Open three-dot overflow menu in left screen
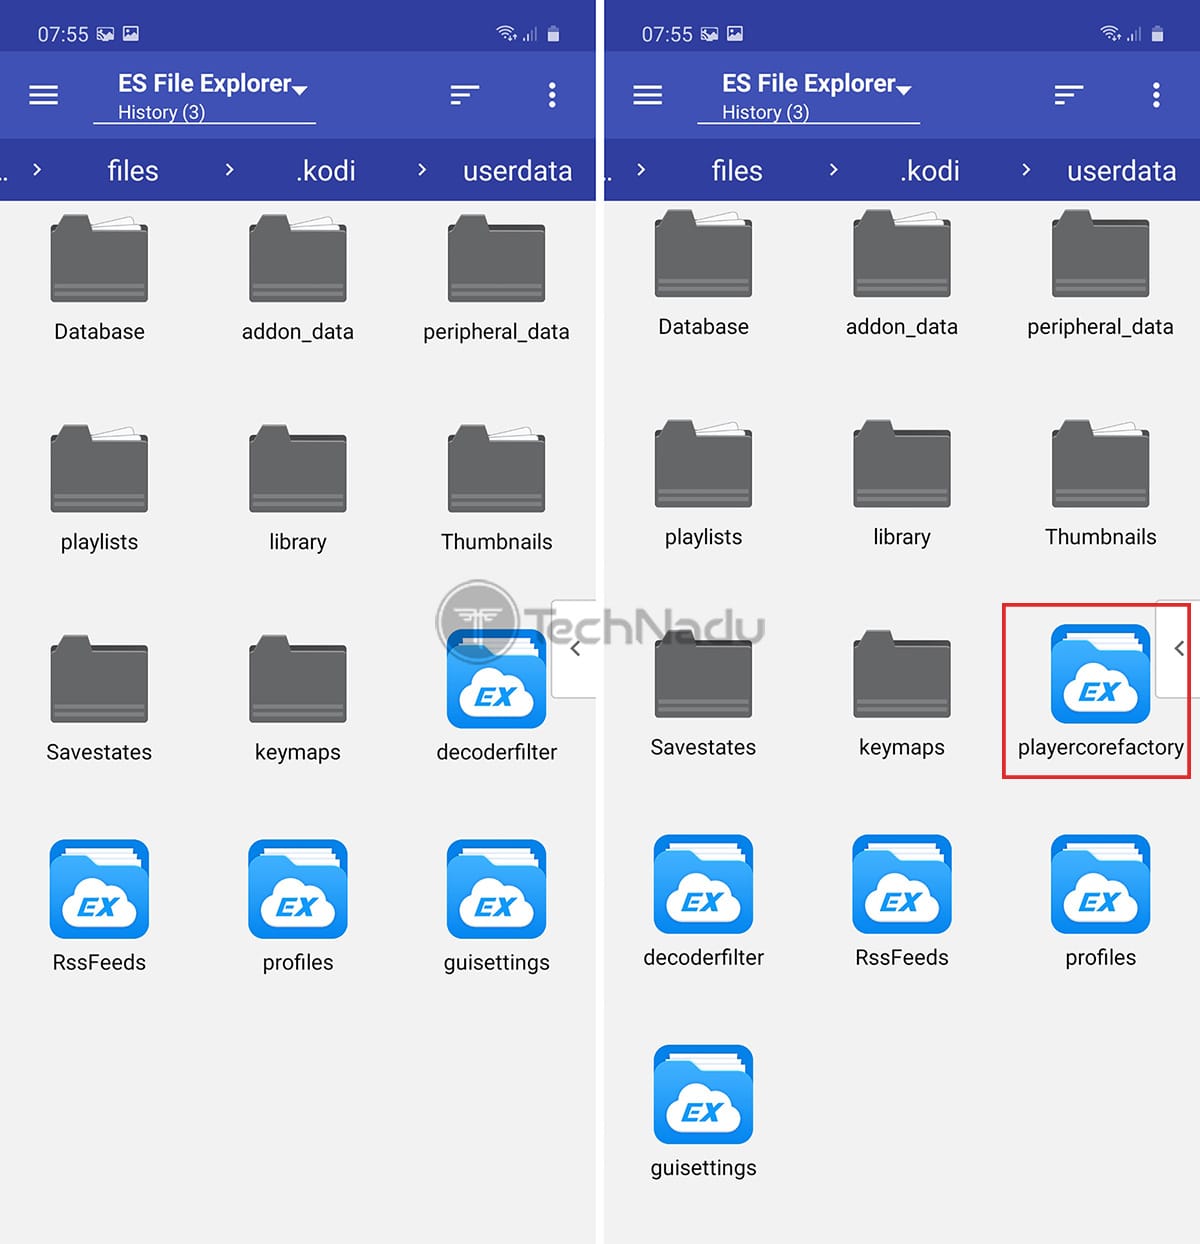This screenshot has height=1244, width=1200. (552, 95)
